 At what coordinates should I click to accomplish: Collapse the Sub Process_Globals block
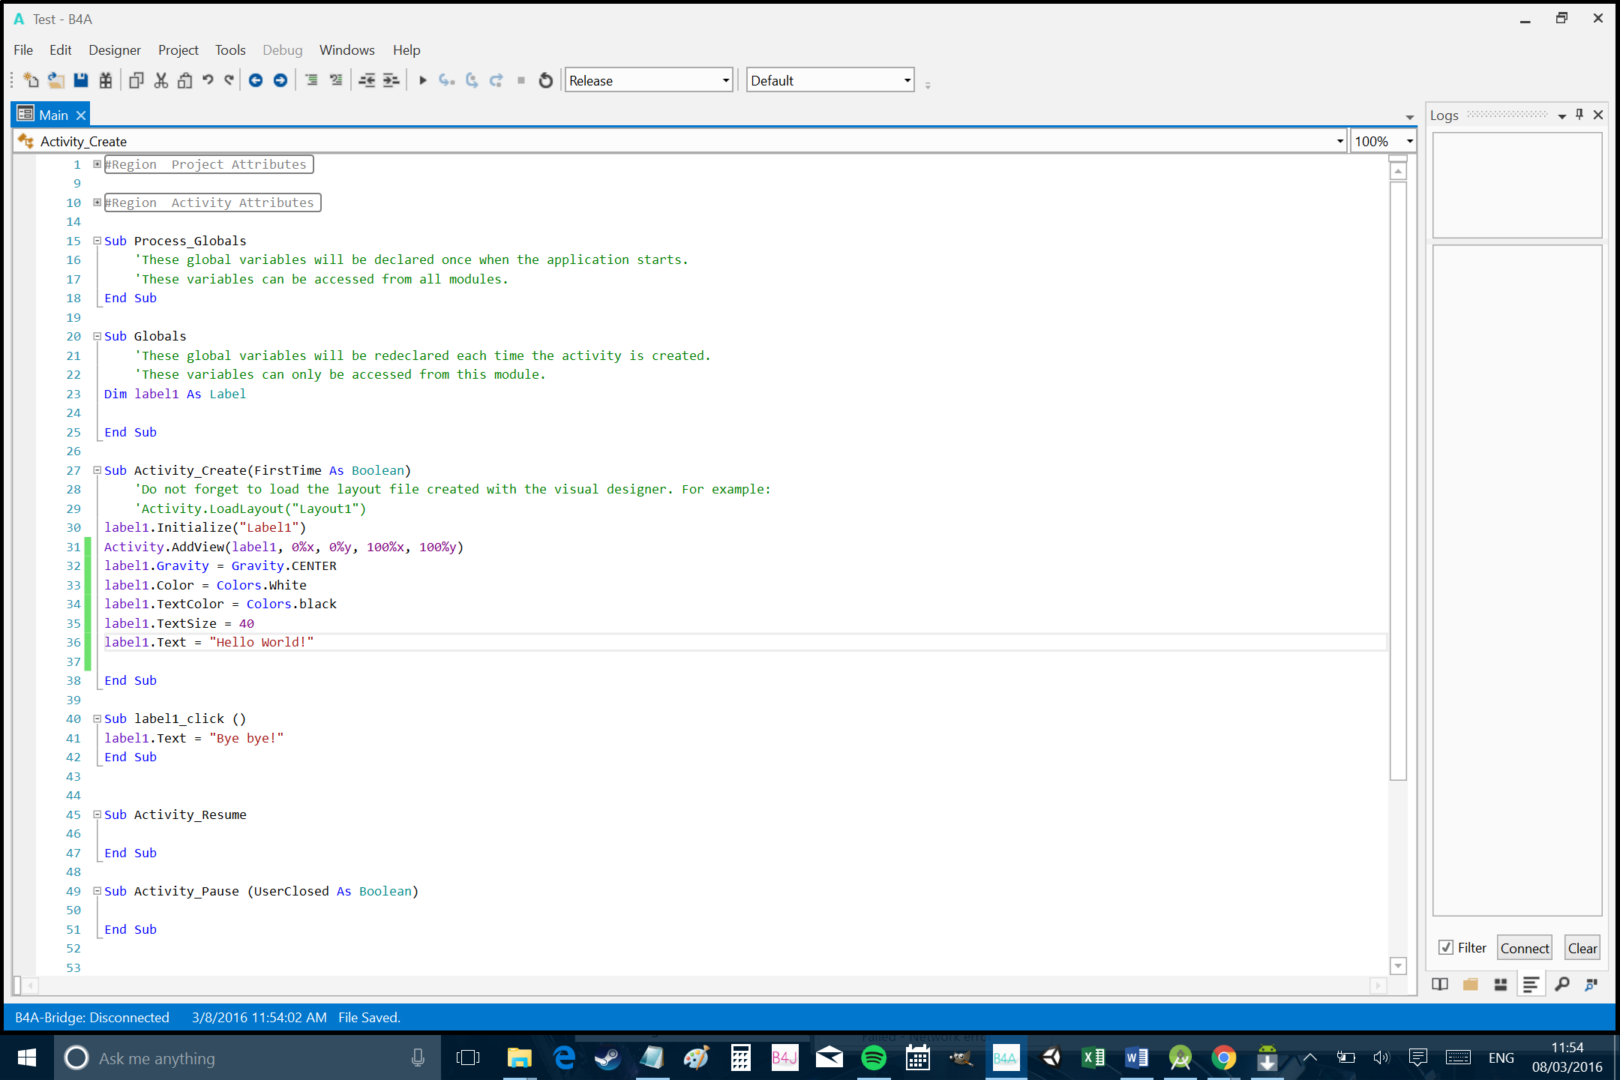[x=97, y=240]
